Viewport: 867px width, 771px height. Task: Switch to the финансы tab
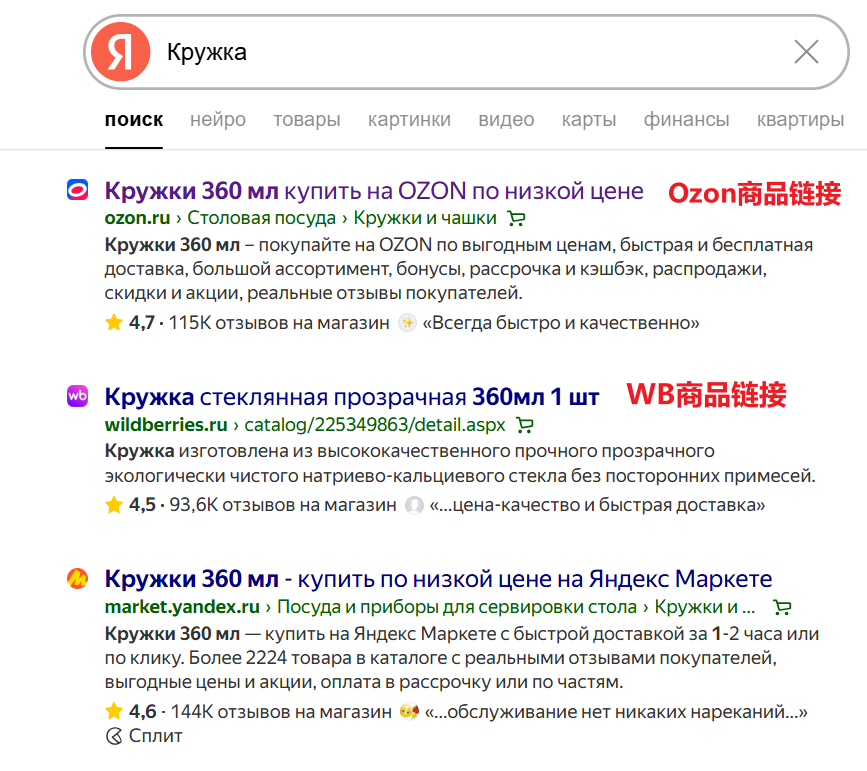pos(686,119)
